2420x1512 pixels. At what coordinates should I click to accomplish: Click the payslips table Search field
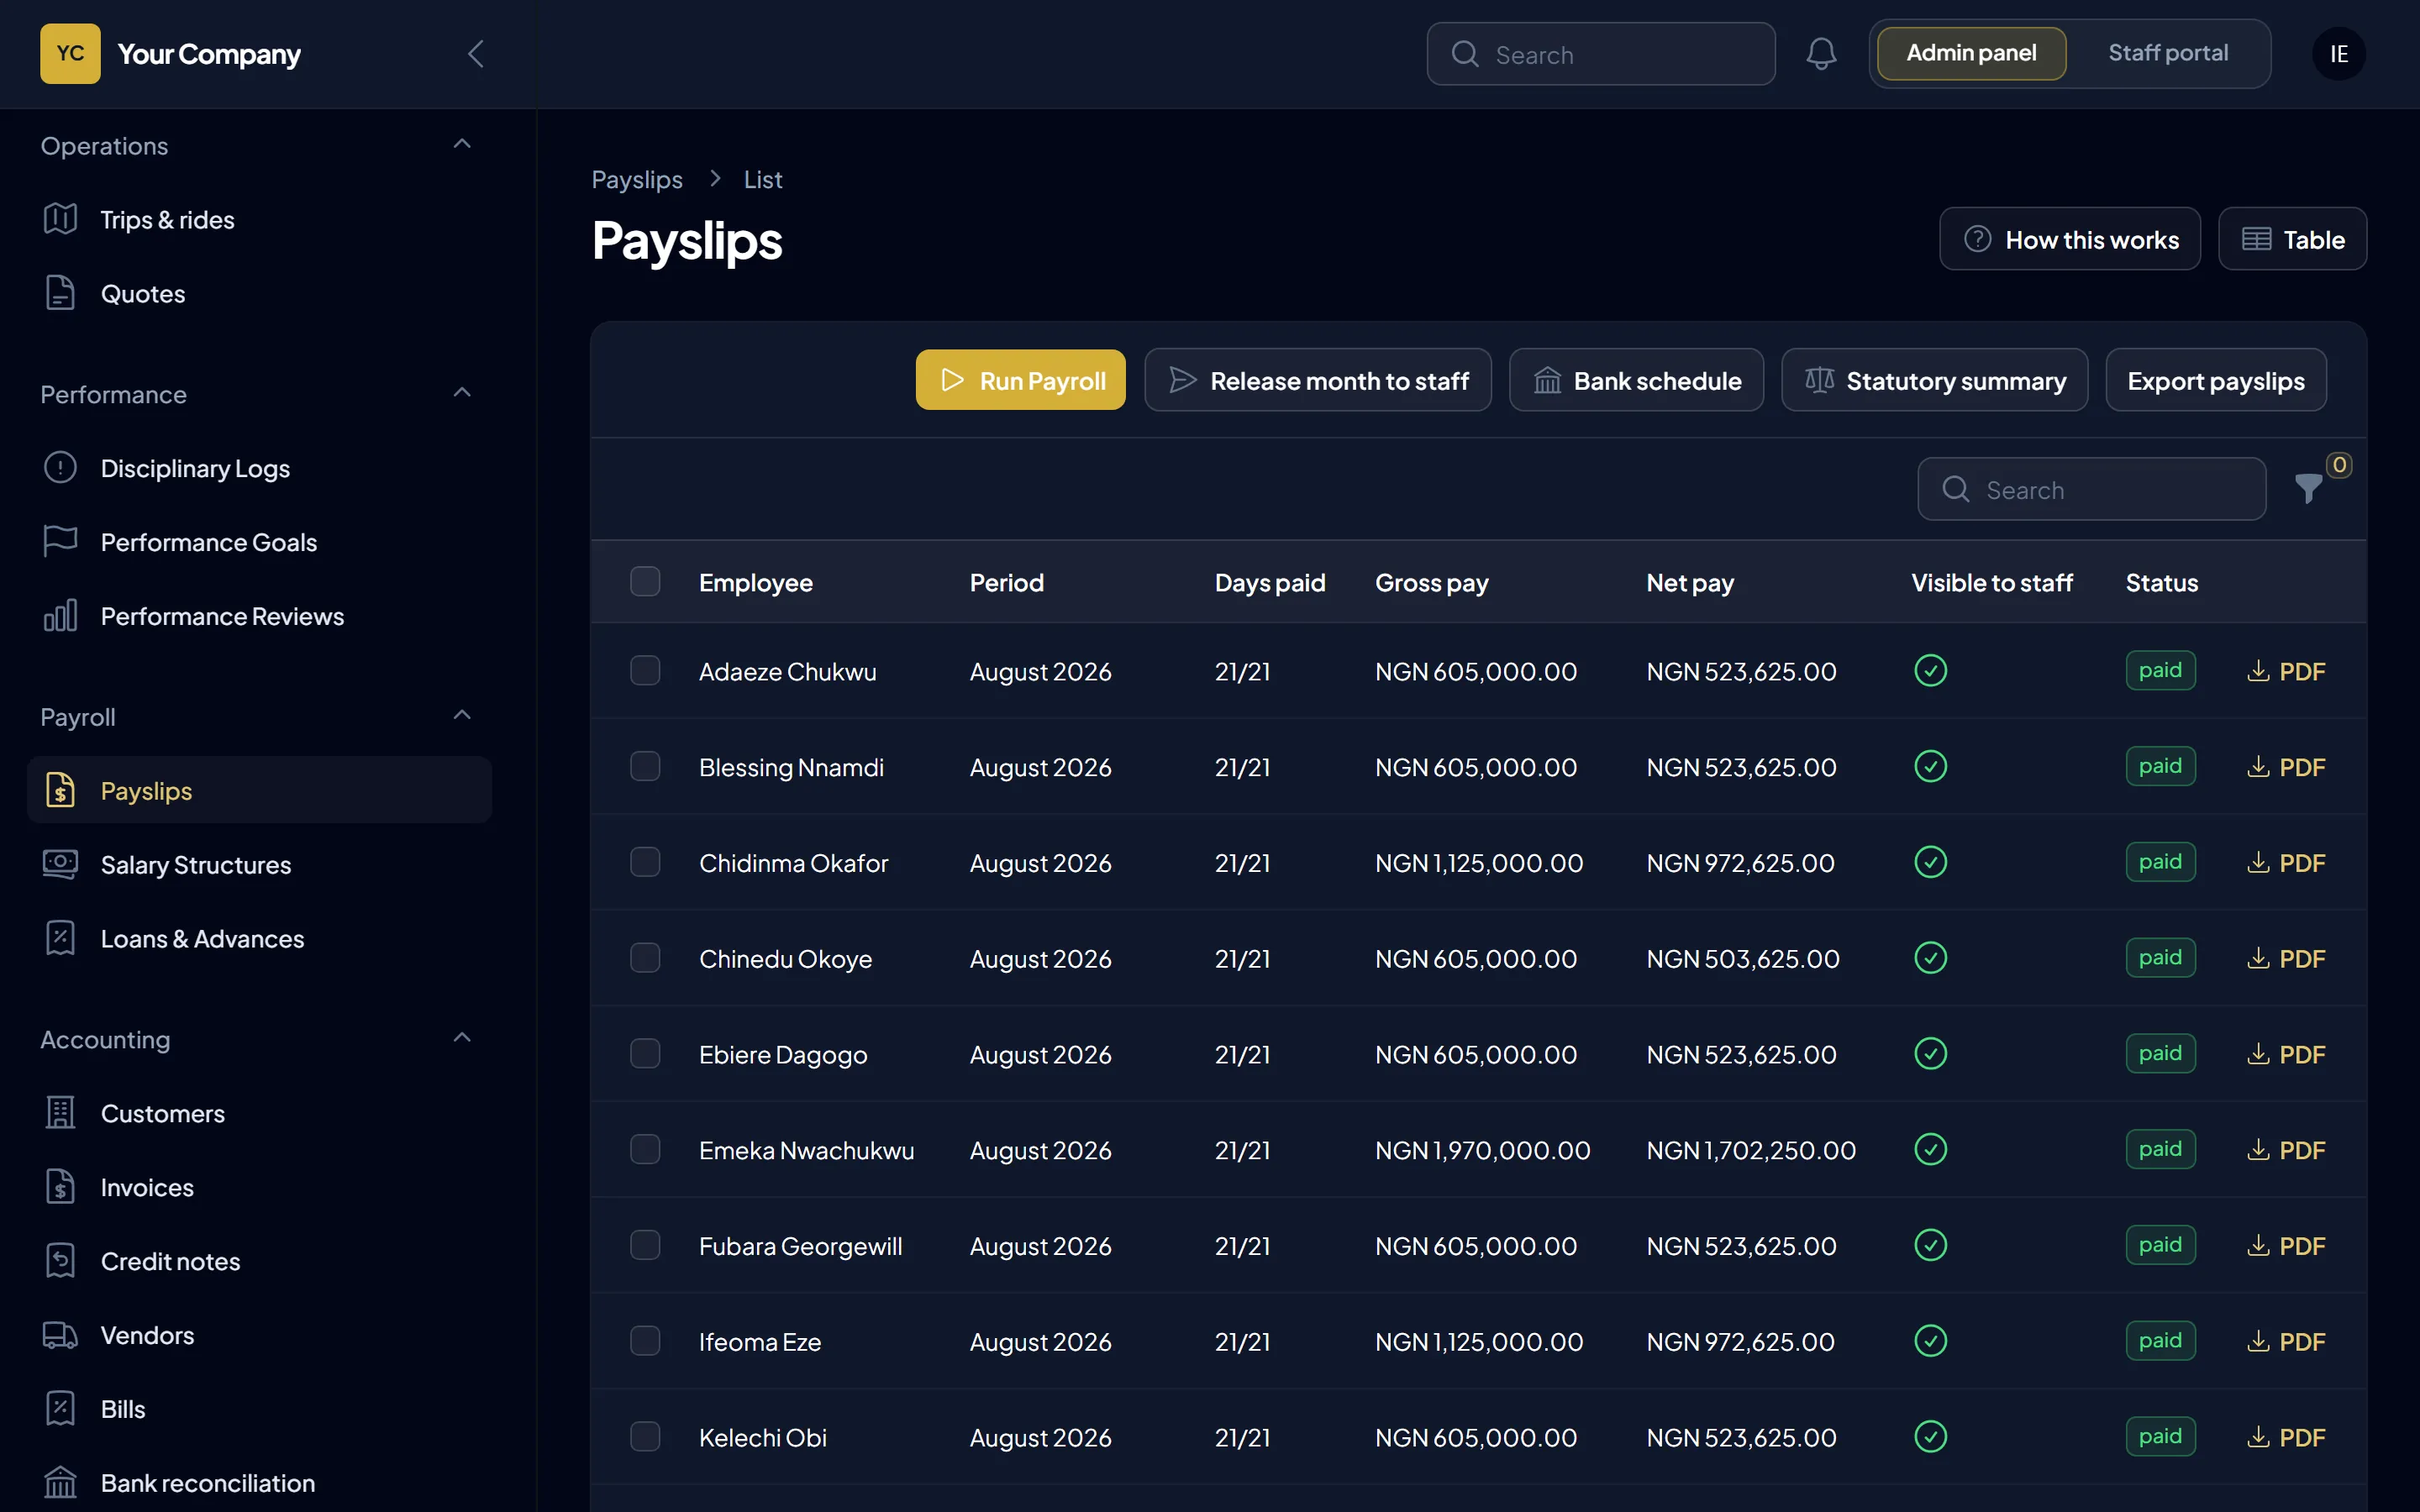pyautogui.click(x=2091, y=489)
